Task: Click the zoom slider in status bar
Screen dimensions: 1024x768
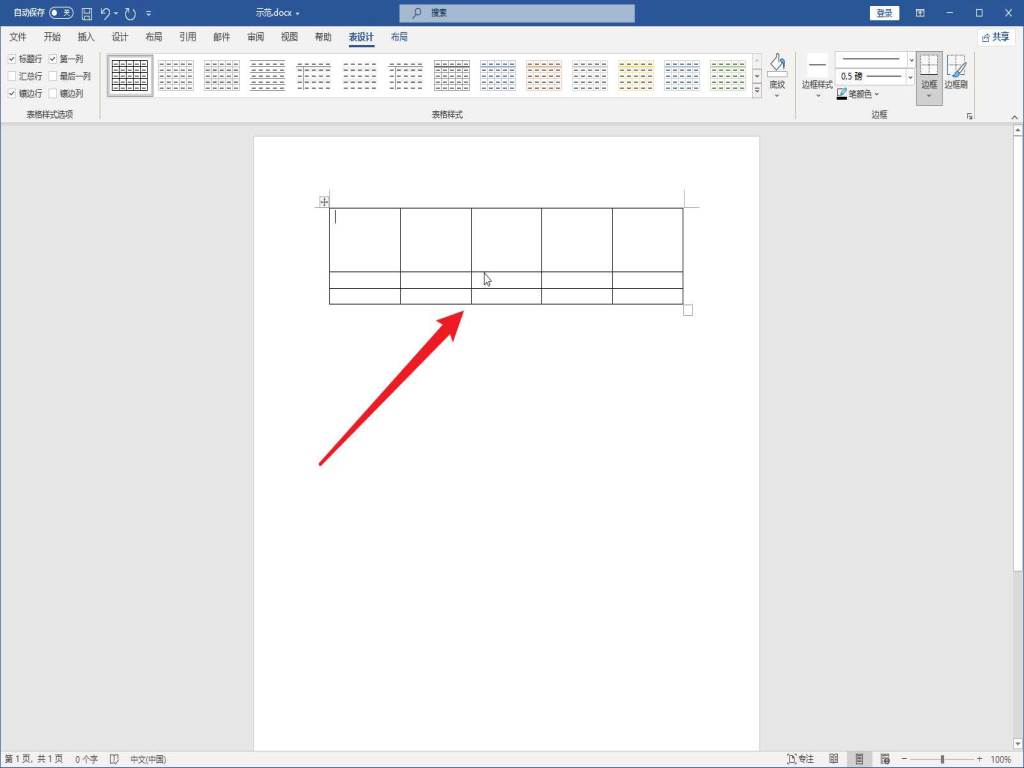Action: pos(942,759)
